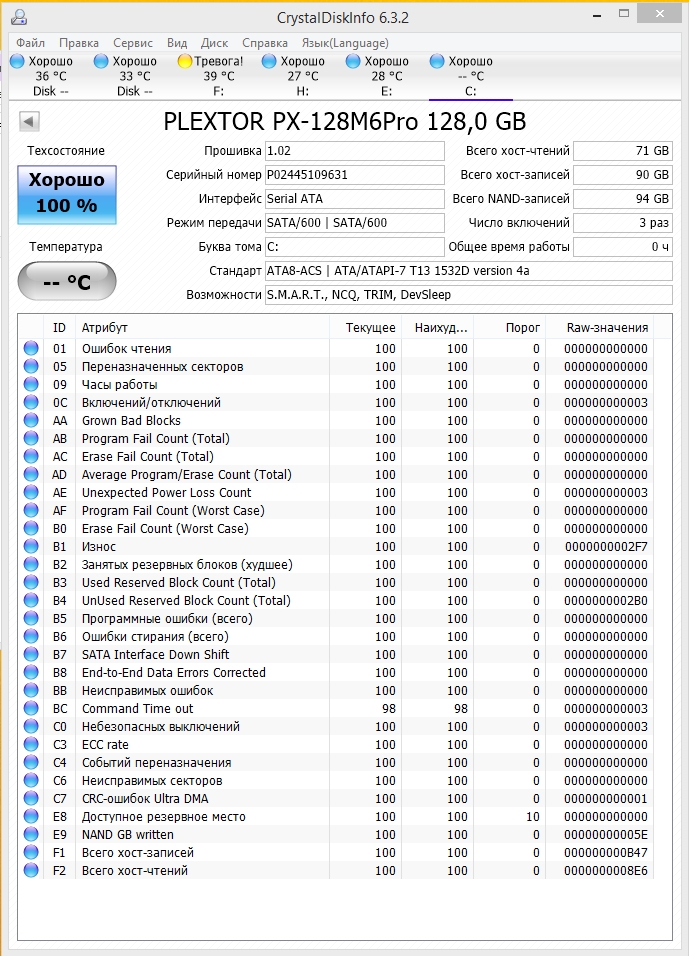Image resolution: width=689 pixels, height=956 pixels.
Task: Open the Язык(Language) menu
Action: coord(343,43)
